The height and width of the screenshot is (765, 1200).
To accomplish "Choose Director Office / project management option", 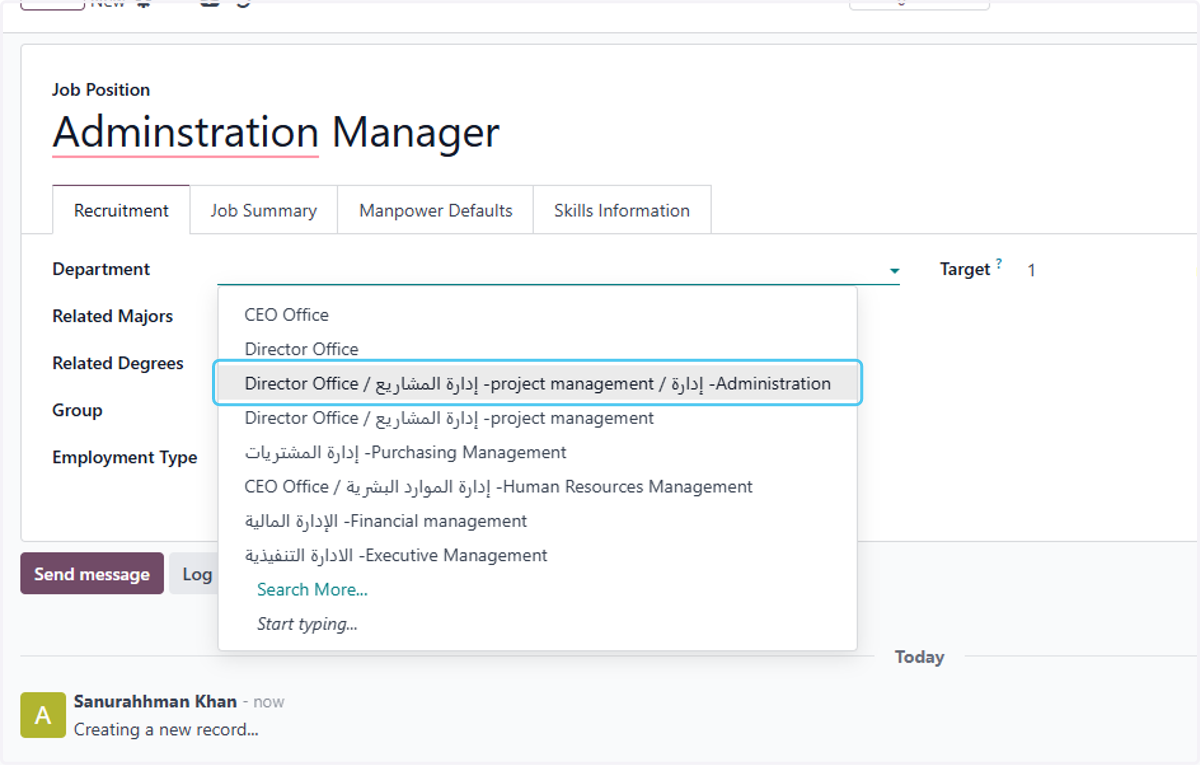I will coord(537,418).
